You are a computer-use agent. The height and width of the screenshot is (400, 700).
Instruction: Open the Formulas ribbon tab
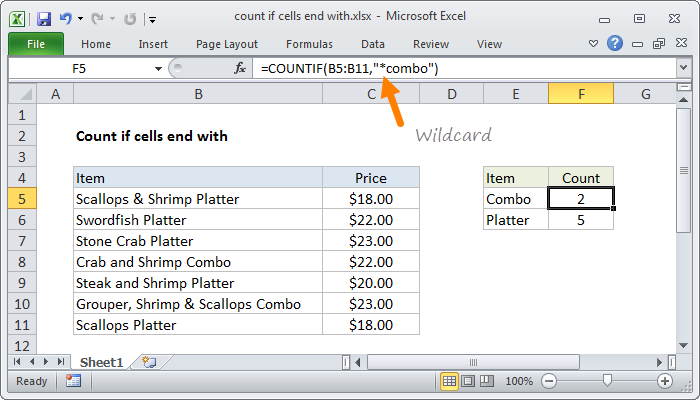coord(309,44)
